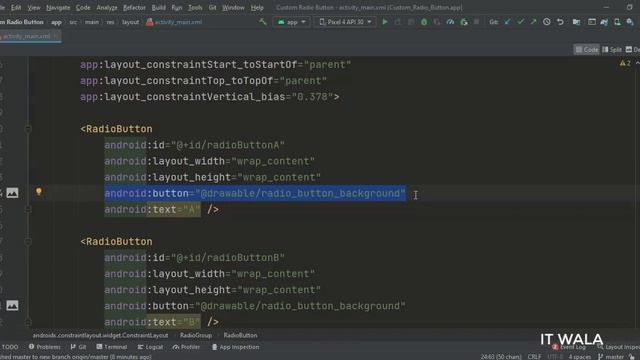The width and height of the screenshot is (640, 360).
Task: Click the res breadcrumb in navigation bar
Action: click(110, 22)
